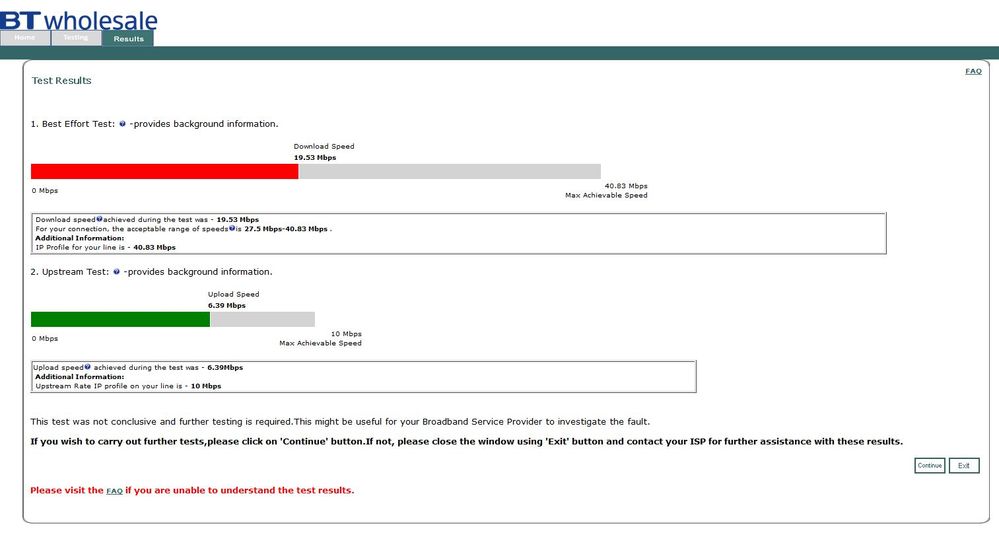Screen dimensions: 999x533
Task: Open the Home tab
Action: 25,38
